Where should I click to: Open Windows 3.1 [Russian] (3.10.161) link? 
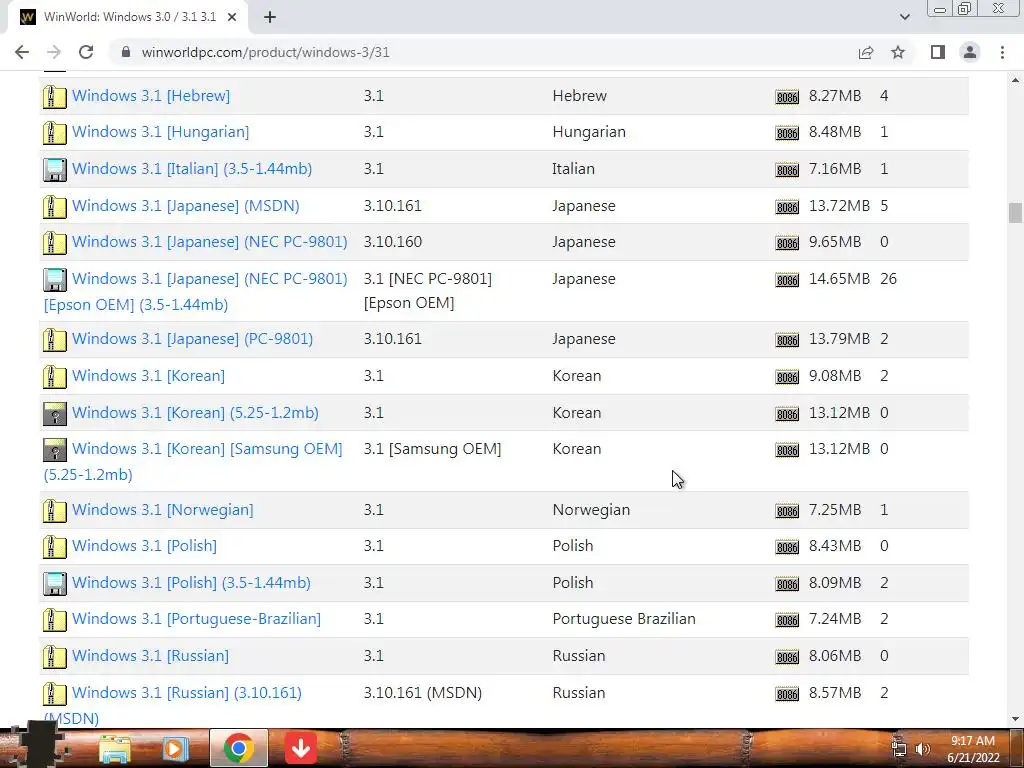(x=187, y=693)
